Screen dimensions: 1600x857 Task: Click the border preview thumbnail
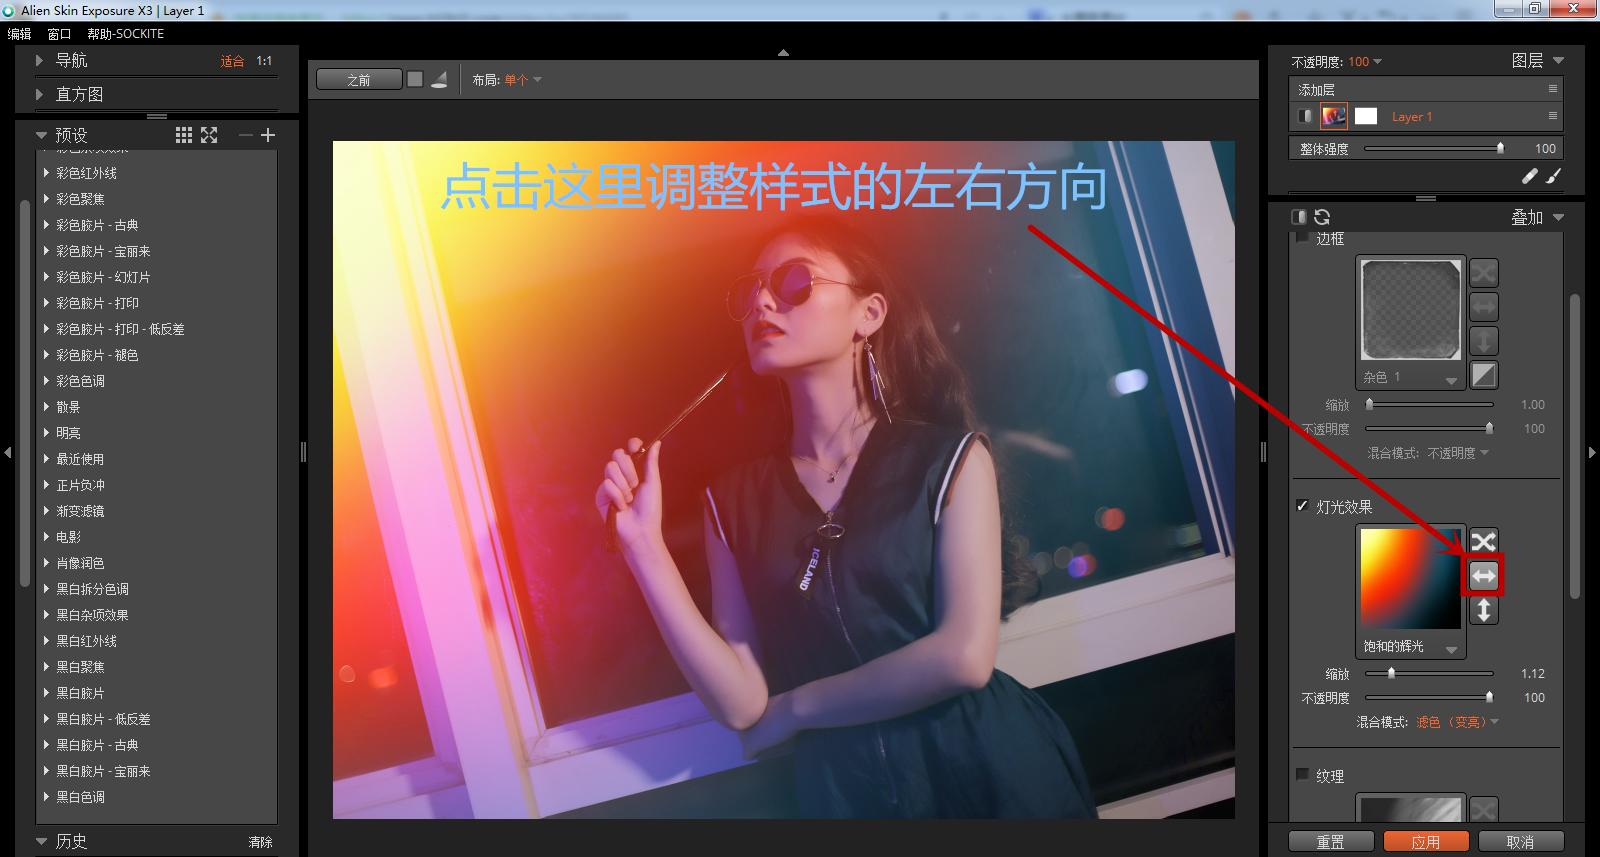coord(1410,309)
